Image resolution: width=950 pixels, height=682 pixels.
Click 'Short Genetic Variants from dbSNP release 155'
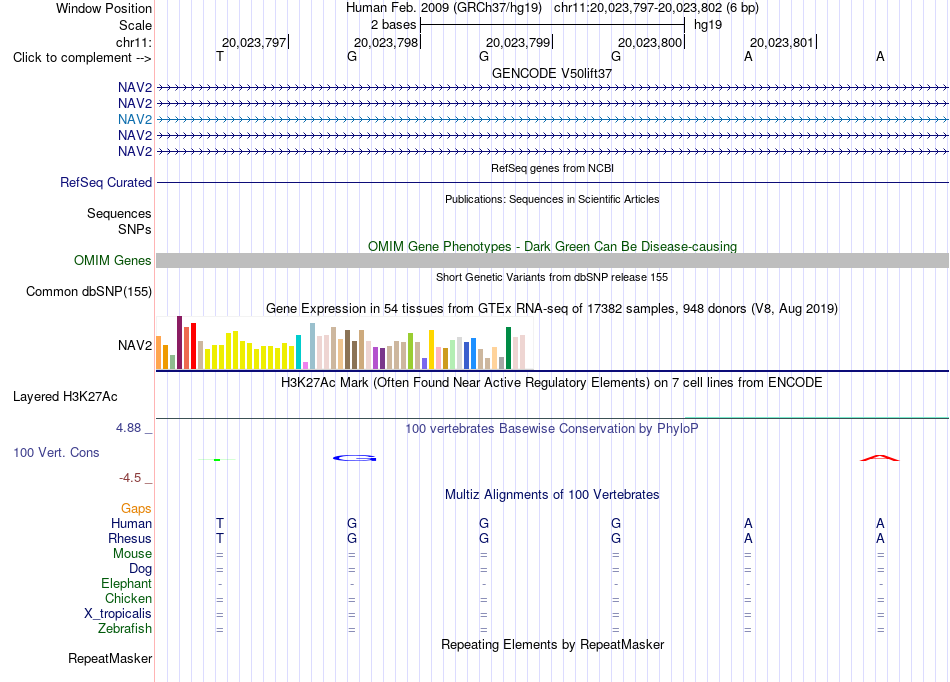pyautogui.click(x=552, y=277)
